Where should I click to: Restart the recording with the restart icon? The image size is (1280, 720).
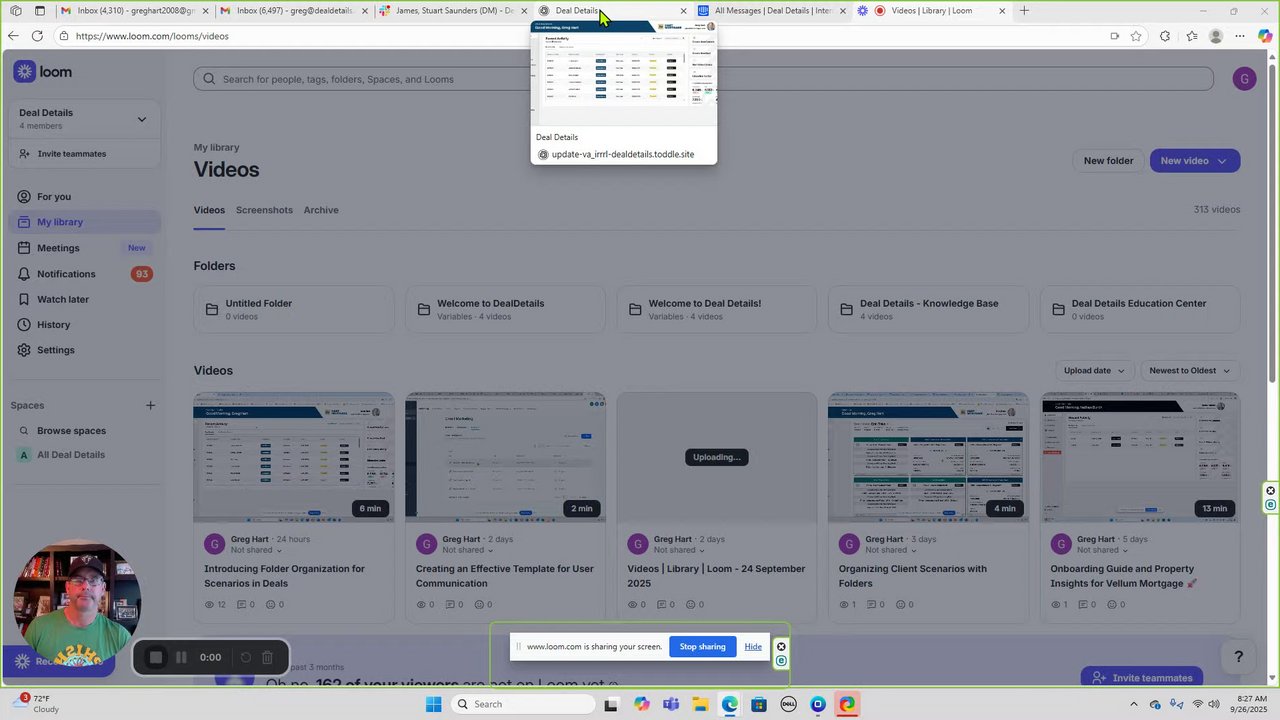pos(245,657)
